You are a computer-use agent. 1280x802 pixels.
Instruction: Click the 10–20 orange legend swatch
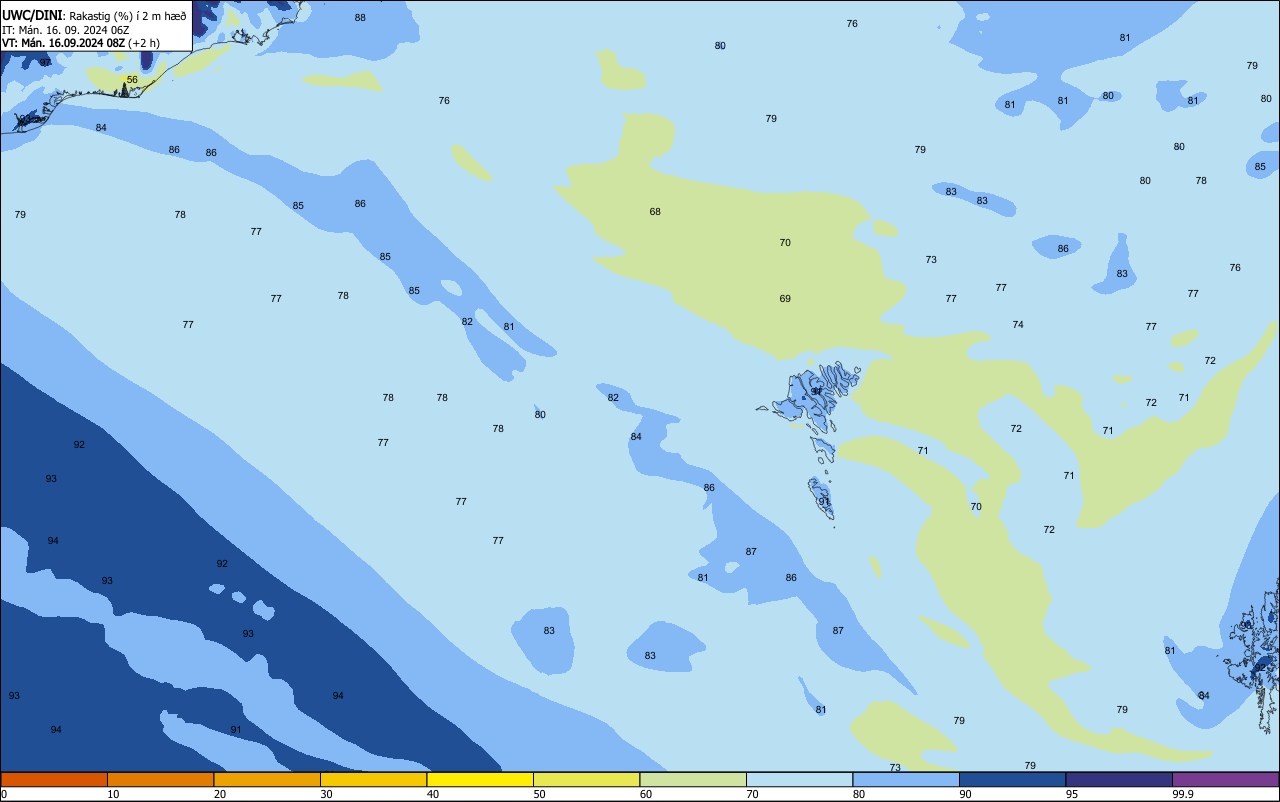tap(160, 779)
